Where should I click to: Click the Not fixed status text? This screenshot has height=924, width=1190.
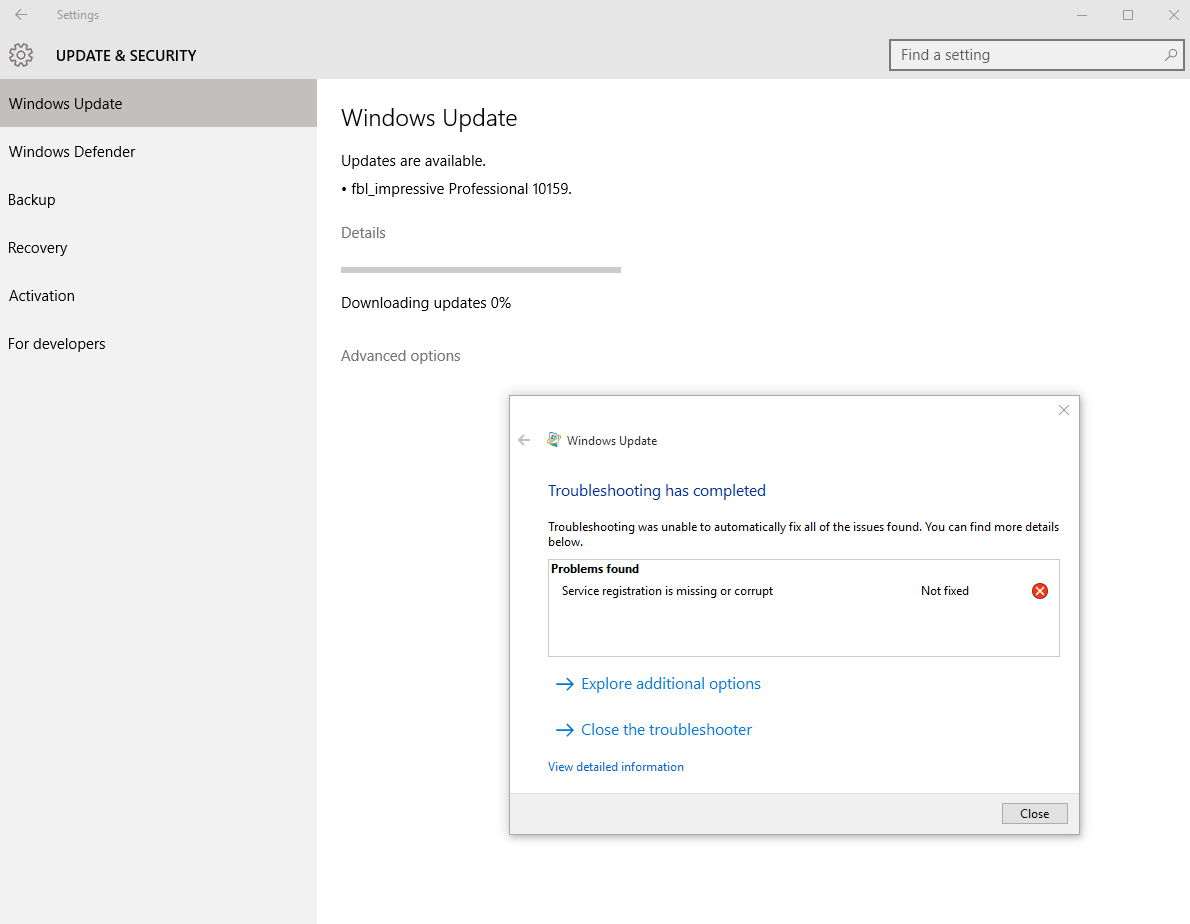coord(945,591)
